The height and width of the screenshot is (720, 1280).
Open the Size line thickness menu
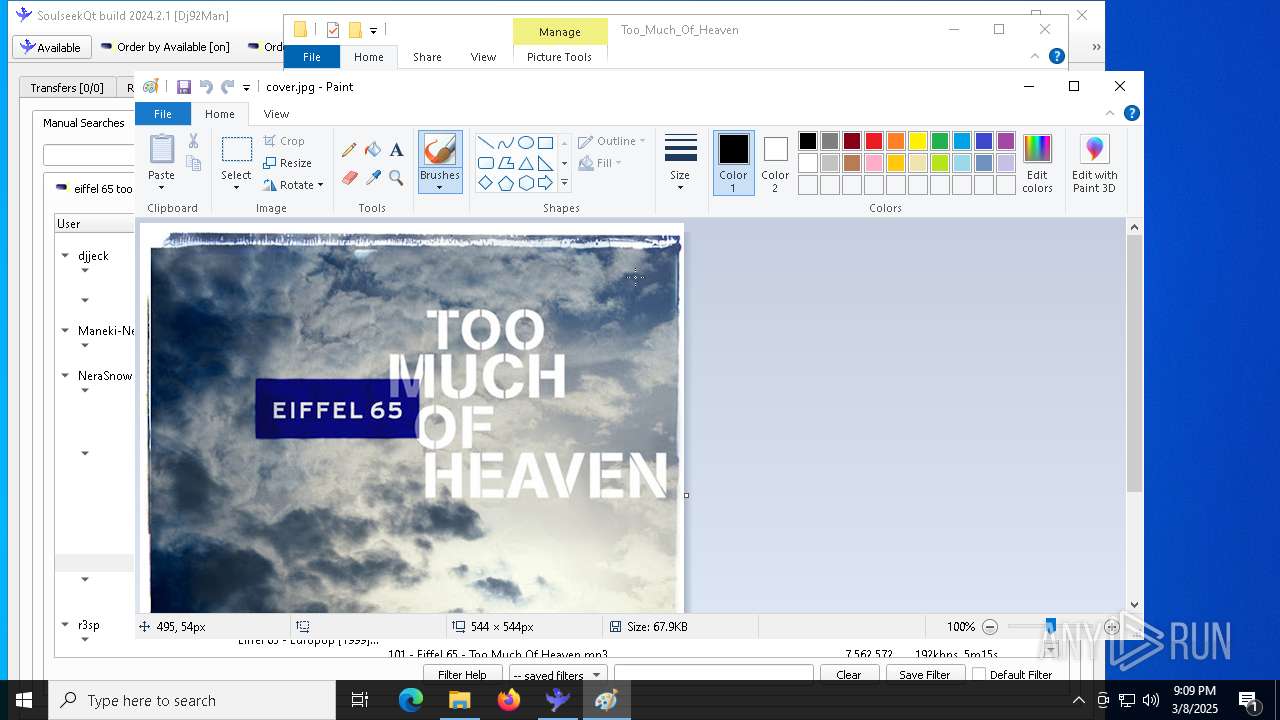pyautogui.click(x=680, y=162)
